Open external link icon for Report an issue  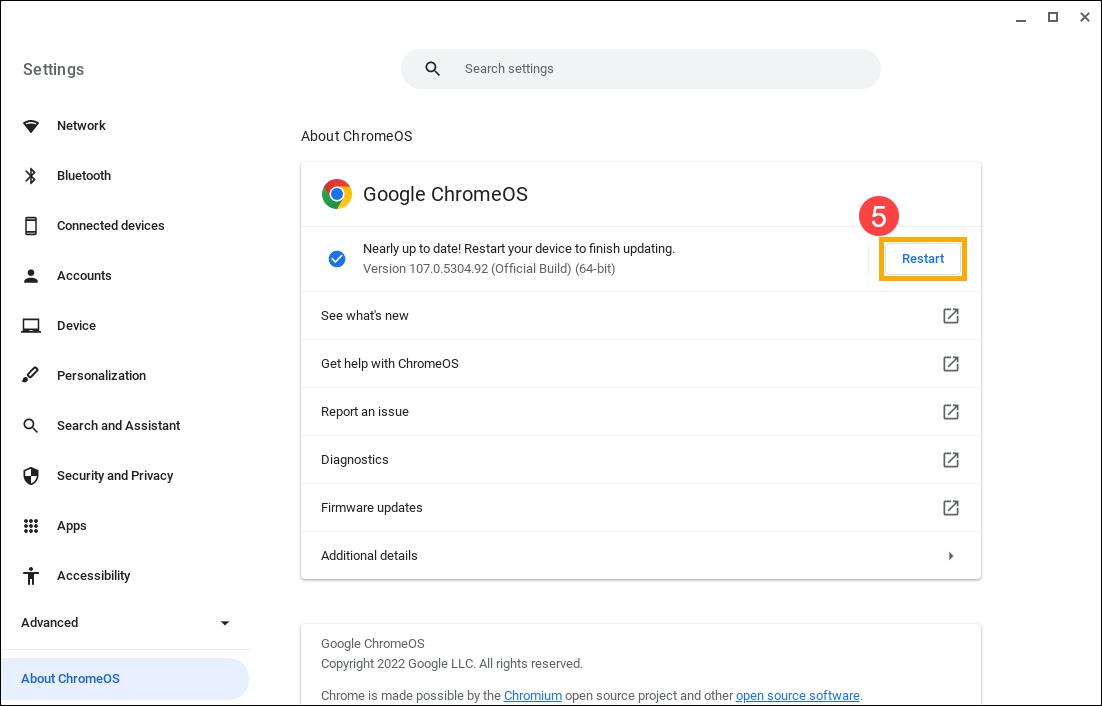pos(950,412)
